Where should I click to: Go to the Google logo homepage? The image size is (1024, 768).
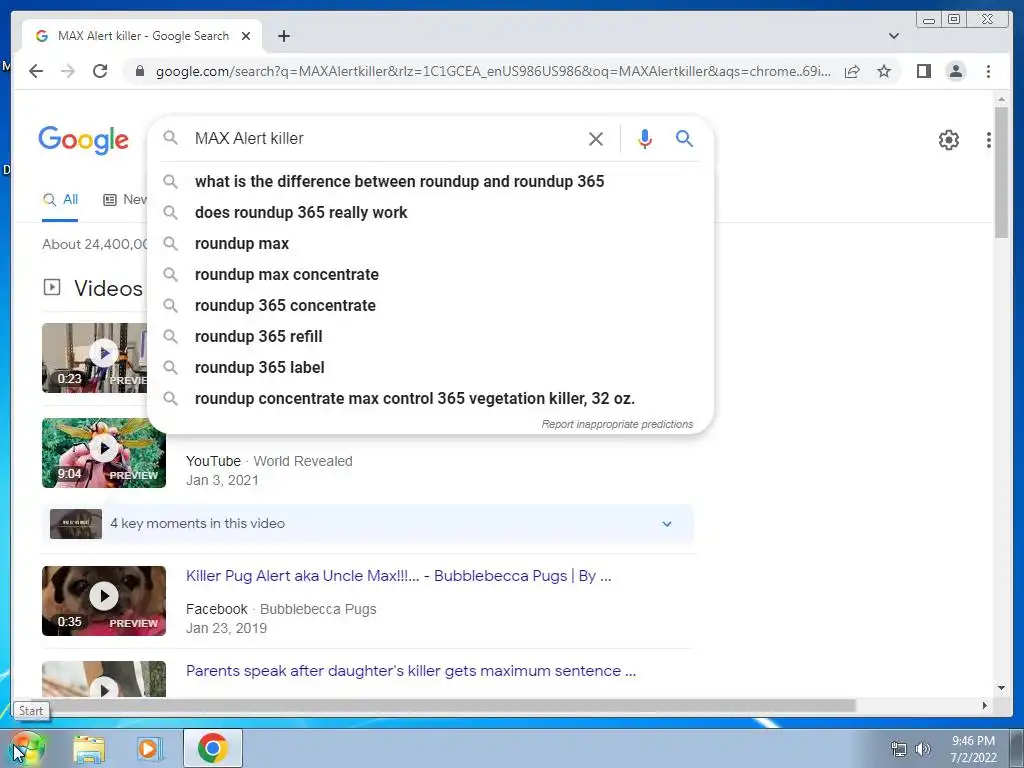click(x=84, y=140)
